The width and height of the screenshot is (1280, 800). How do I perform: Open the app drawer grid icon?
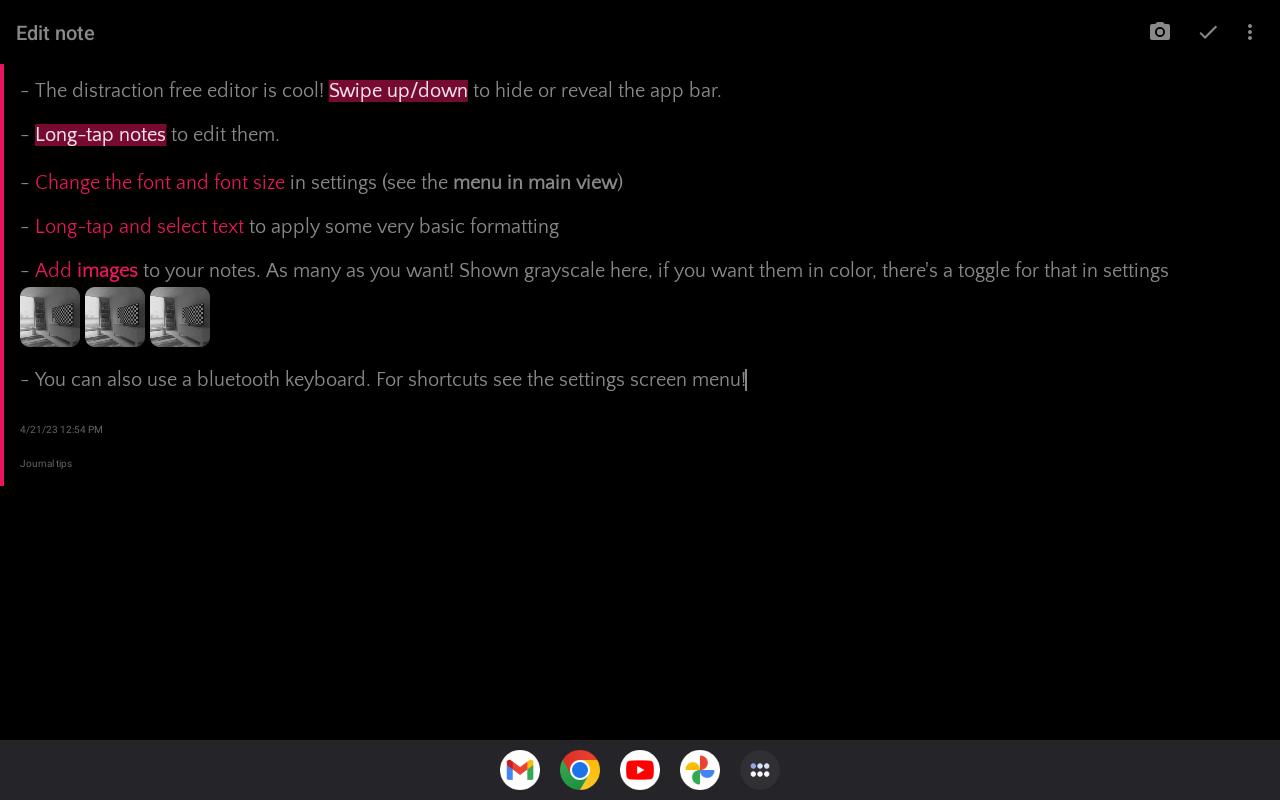[760, 770]
